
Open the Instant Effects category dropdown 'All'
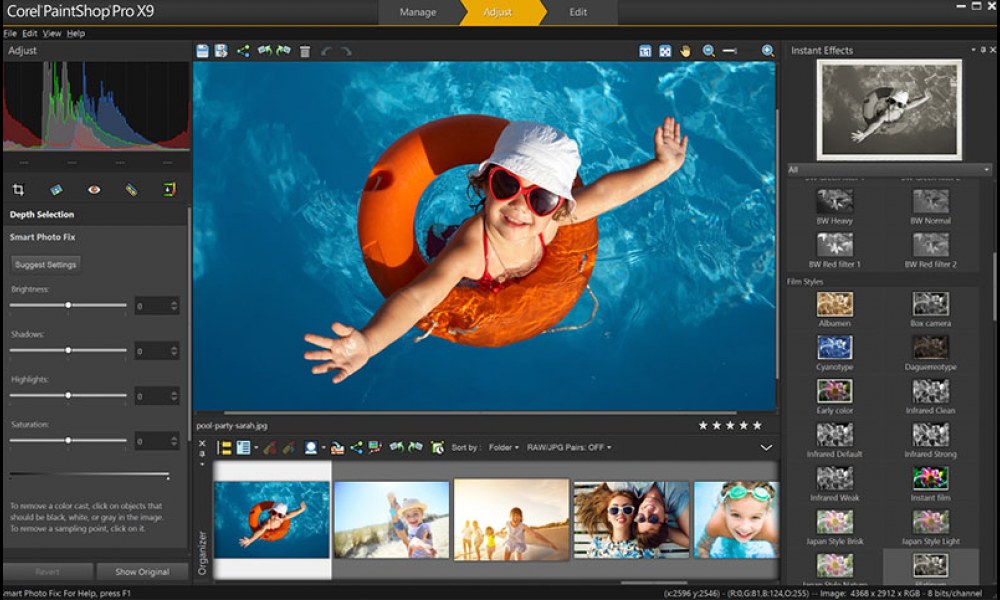pos(889,170)
